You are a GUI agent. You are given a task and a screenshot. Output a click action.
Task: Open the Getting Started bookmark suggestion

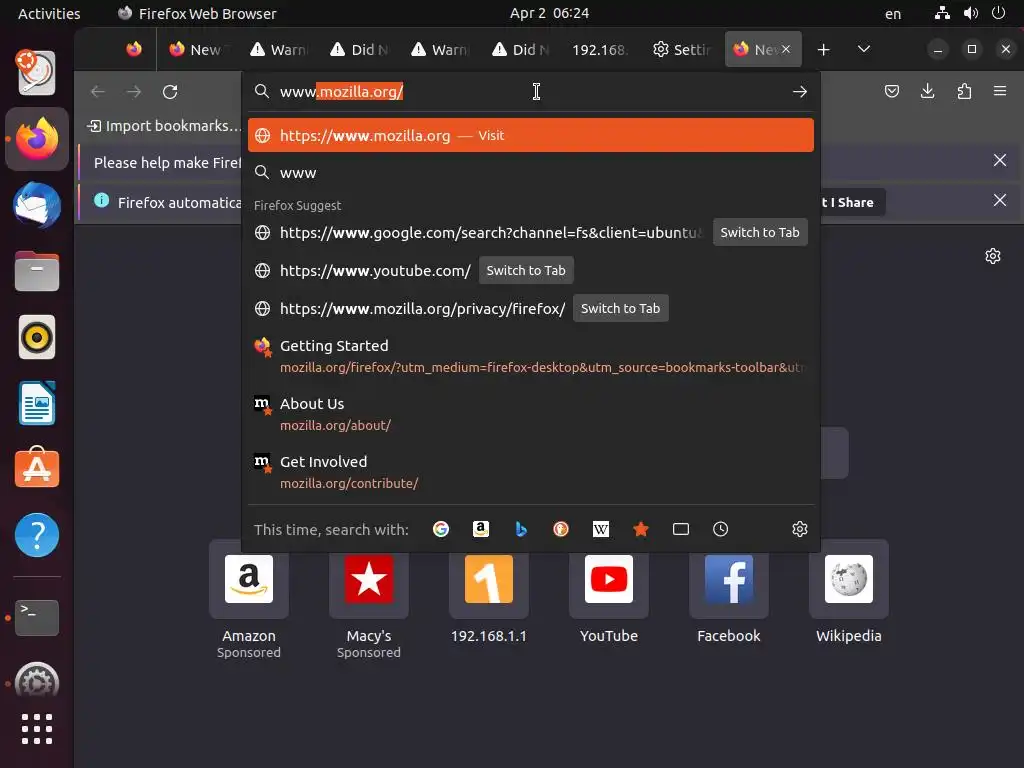(531, 356)
